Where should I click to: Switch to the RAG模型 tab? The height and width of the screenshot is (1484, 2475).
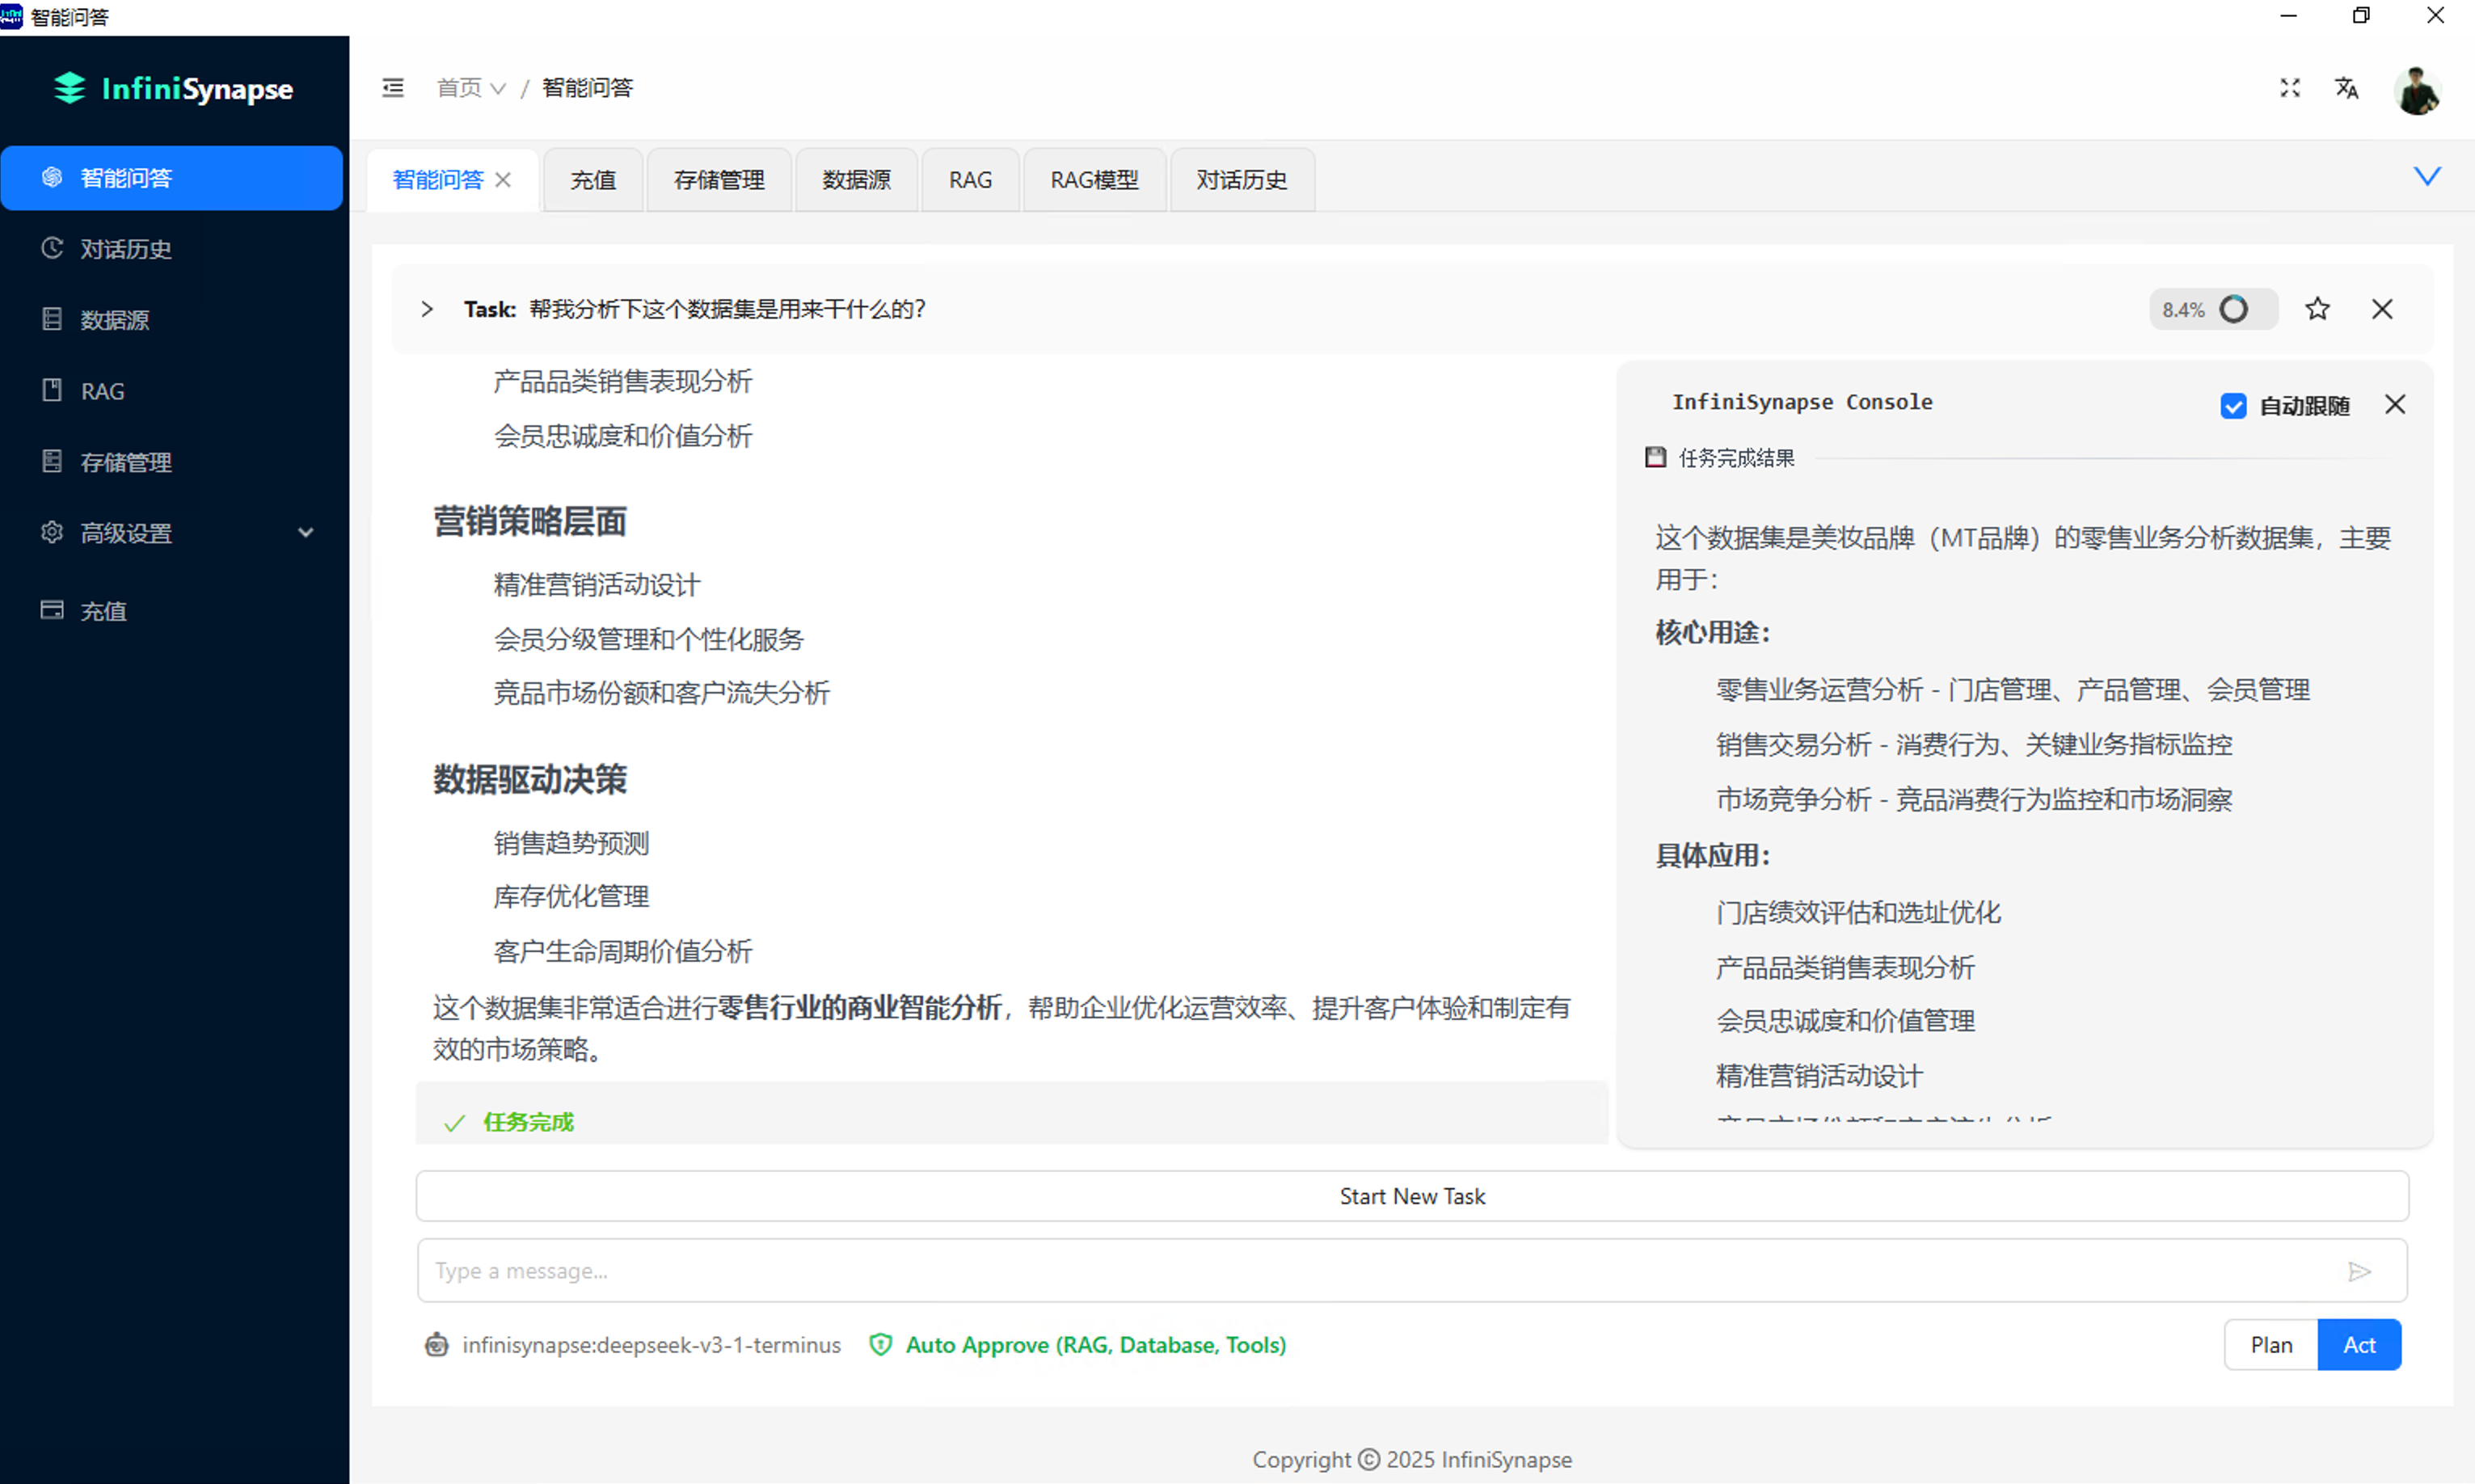[x=1094, y=180]
